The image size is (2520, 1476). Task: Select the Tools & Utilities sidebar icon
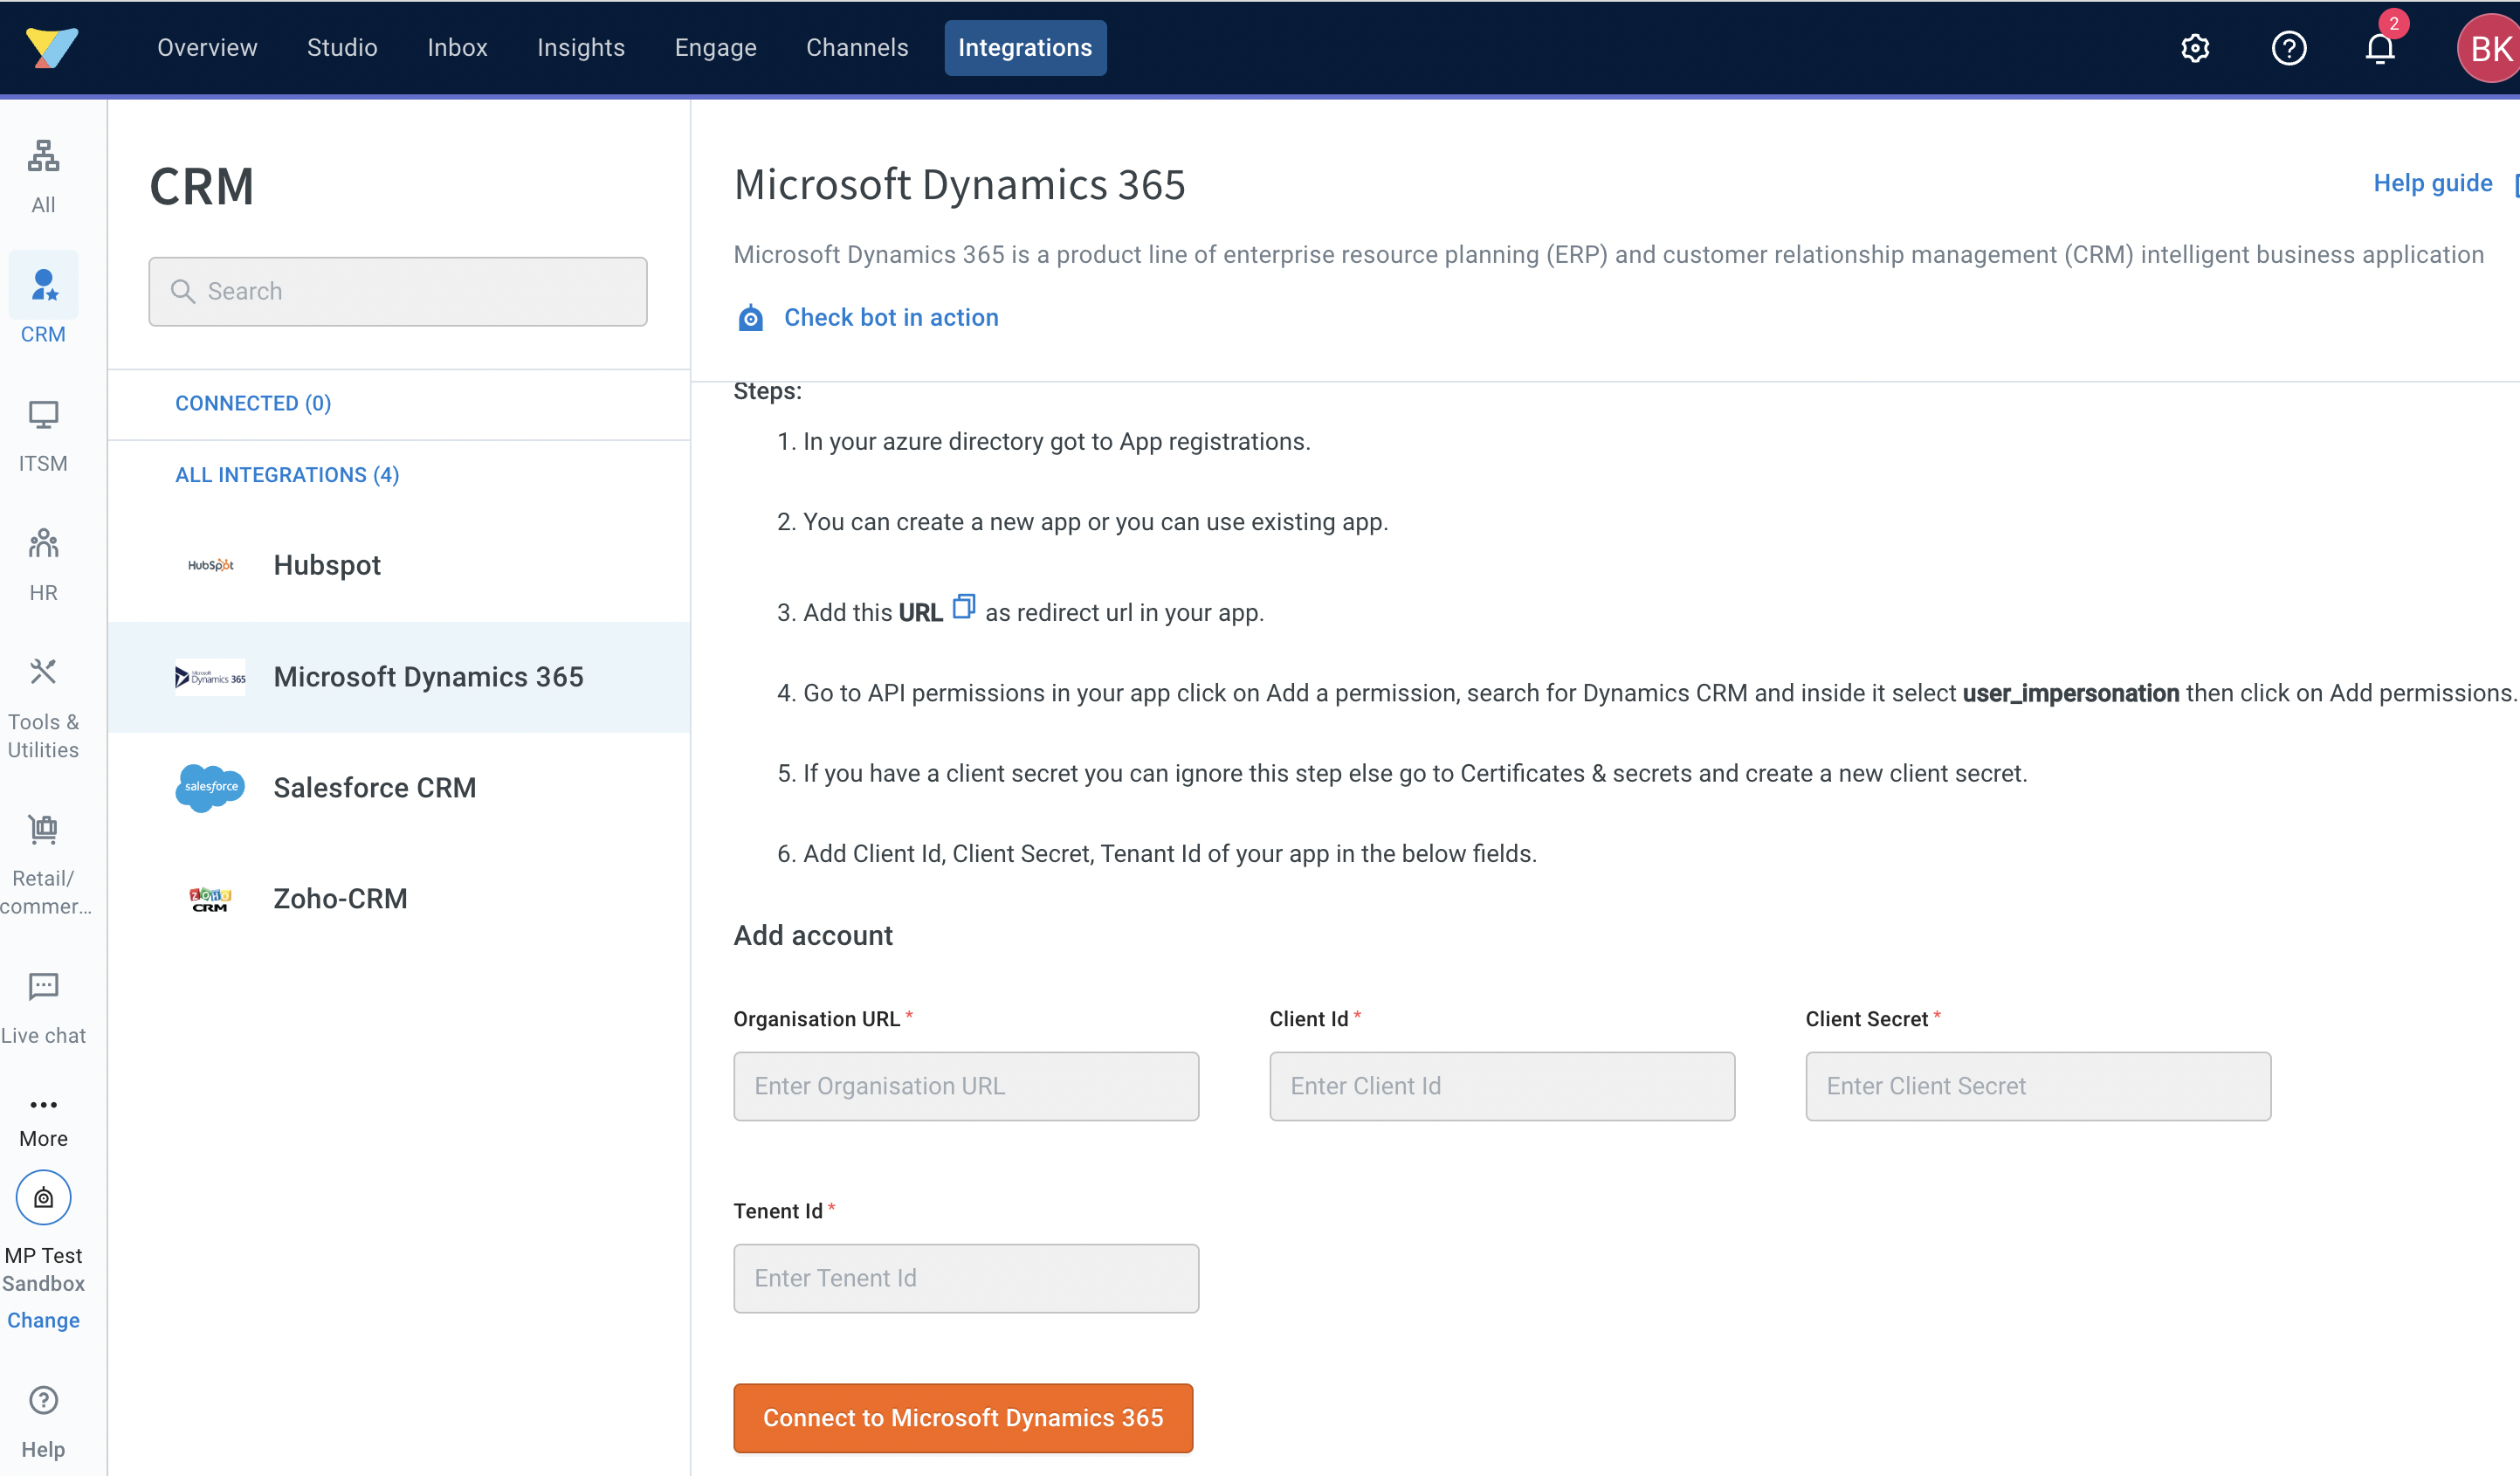click(x=43, y=672)
